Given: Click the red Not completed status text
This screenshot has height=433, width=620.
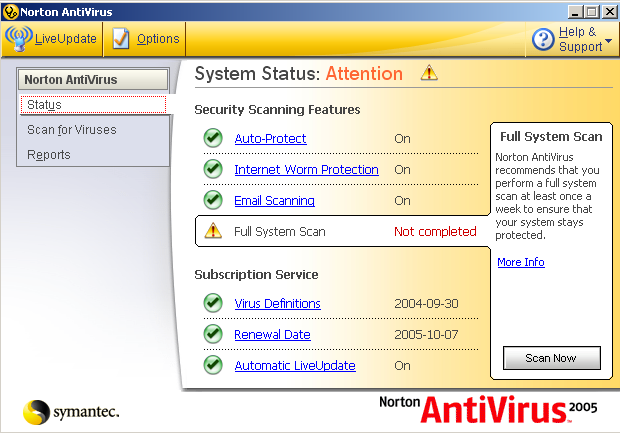Looking at the screenshot, I should pyautogui.click(x=435, y=231).
